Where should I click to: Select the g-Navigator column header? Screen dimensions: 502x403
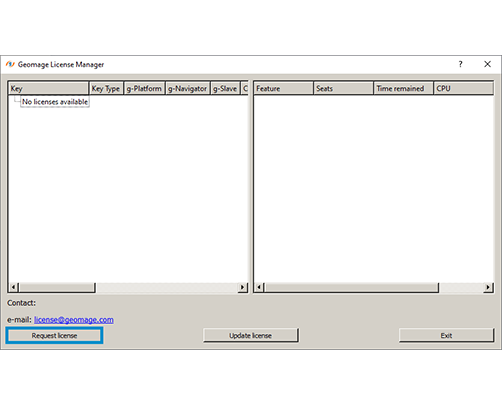(188, 88)
